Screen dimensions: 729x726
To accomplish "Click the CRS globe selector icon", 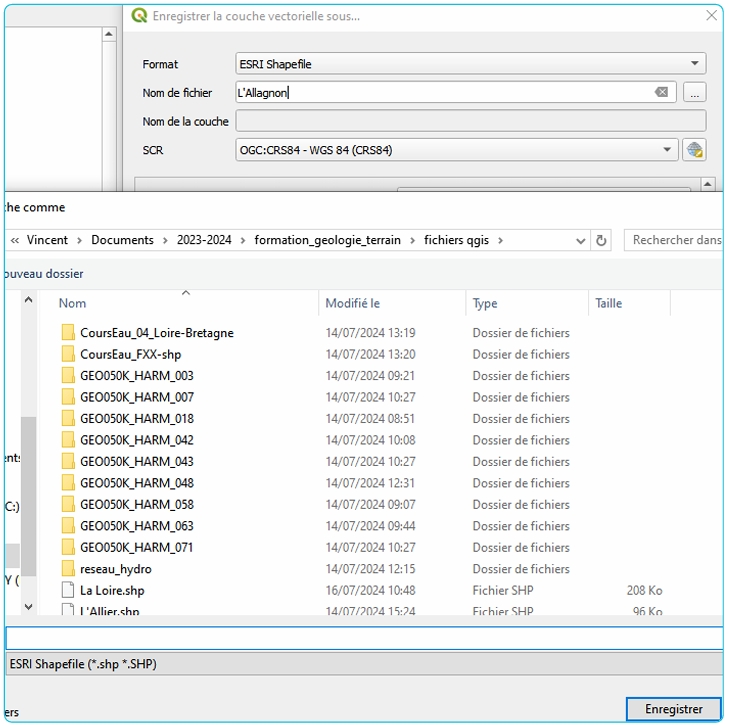I will 694,151.
